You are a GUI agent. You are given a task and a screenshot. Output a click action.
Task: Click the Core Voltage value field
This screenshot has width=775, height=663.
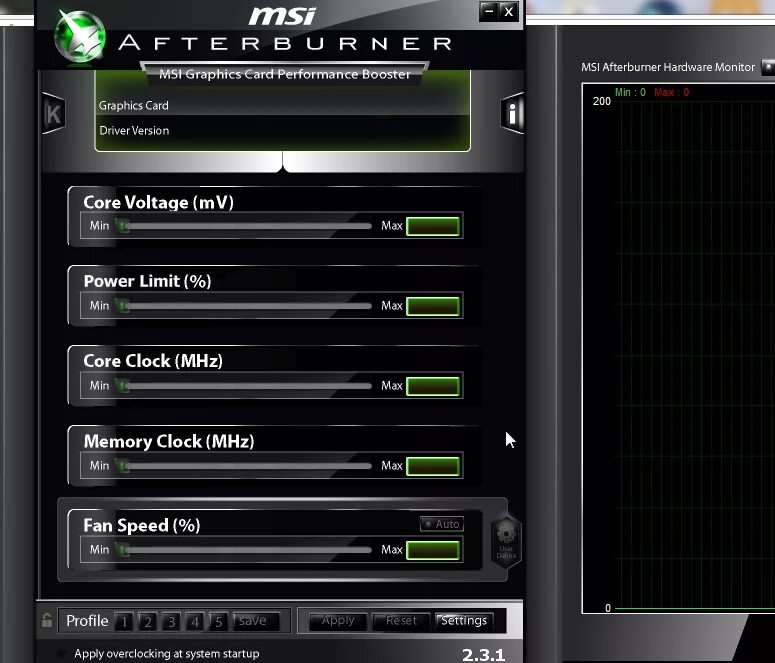(433, 226)
